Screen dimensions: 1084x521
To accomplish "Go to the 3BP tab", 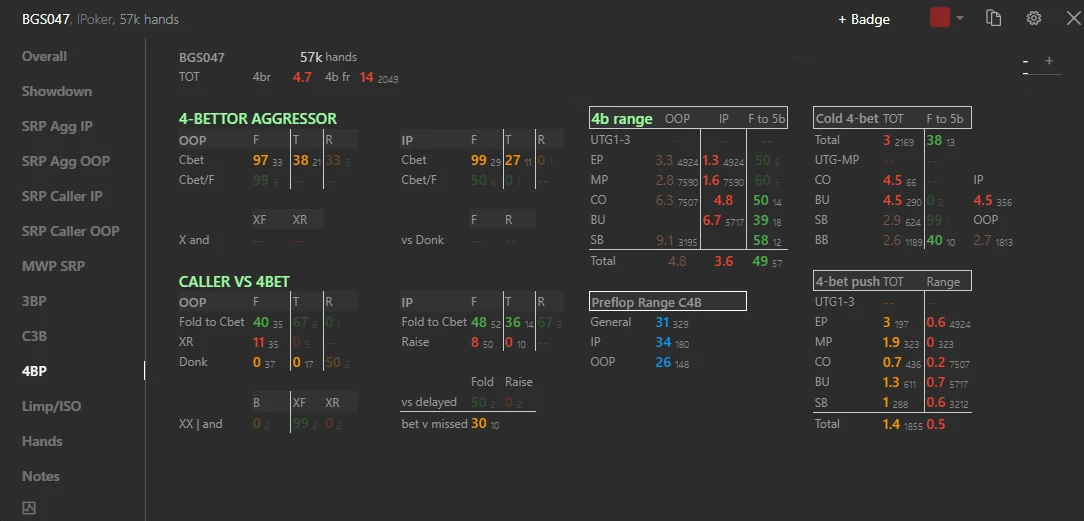I will [34, 301].
